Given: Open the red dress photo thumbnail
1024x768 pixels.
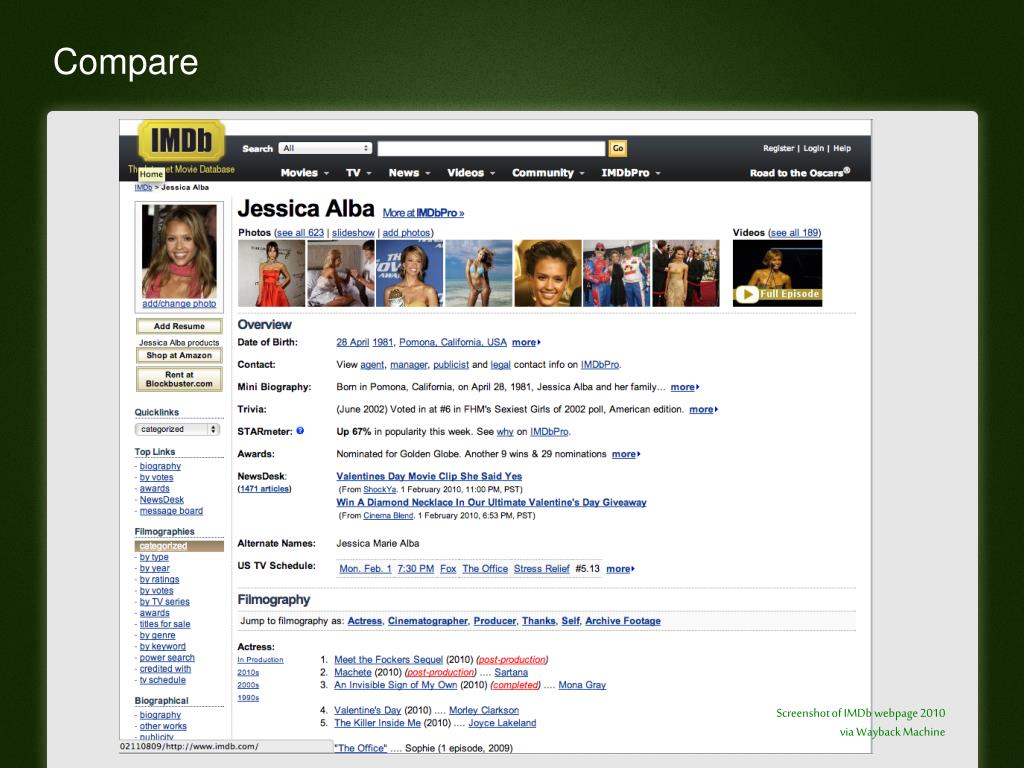Looking at the screenshot, I should coord(271,273).
